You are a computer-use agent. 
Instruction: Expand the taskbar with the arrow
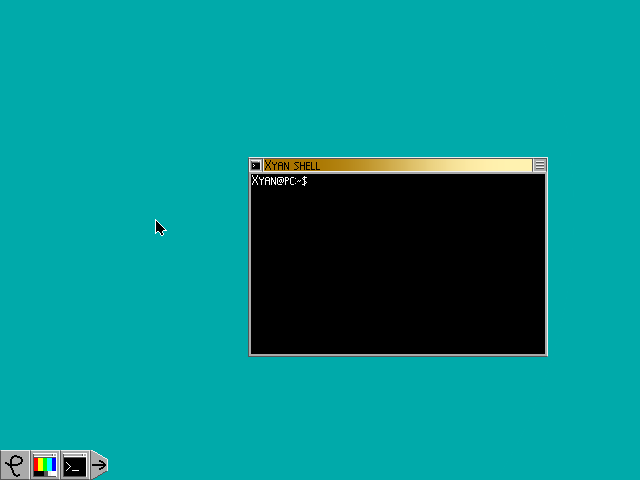(x=99, y=465)
